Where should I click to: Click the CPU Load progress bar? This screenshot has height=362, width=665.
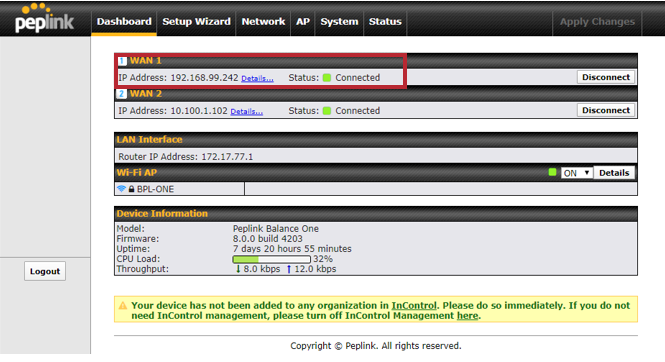pos(271,259)
